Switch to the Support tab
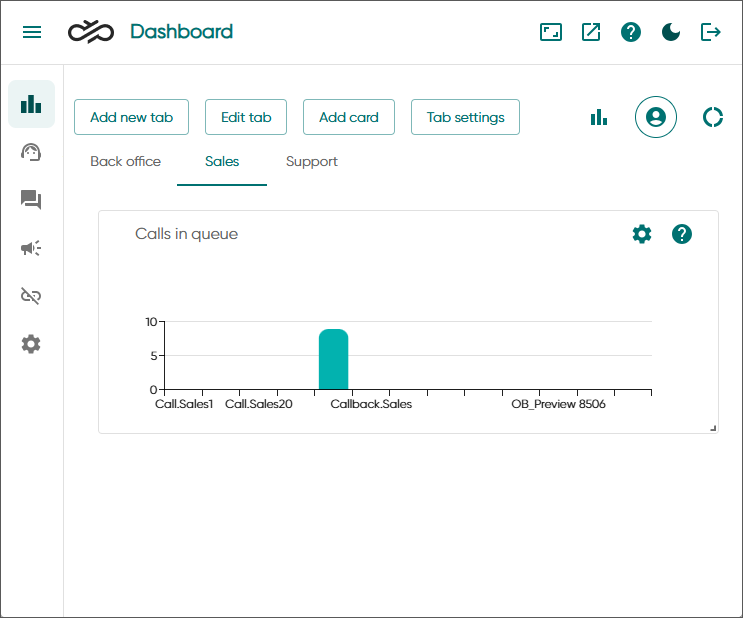 click(x=311, y=162)
